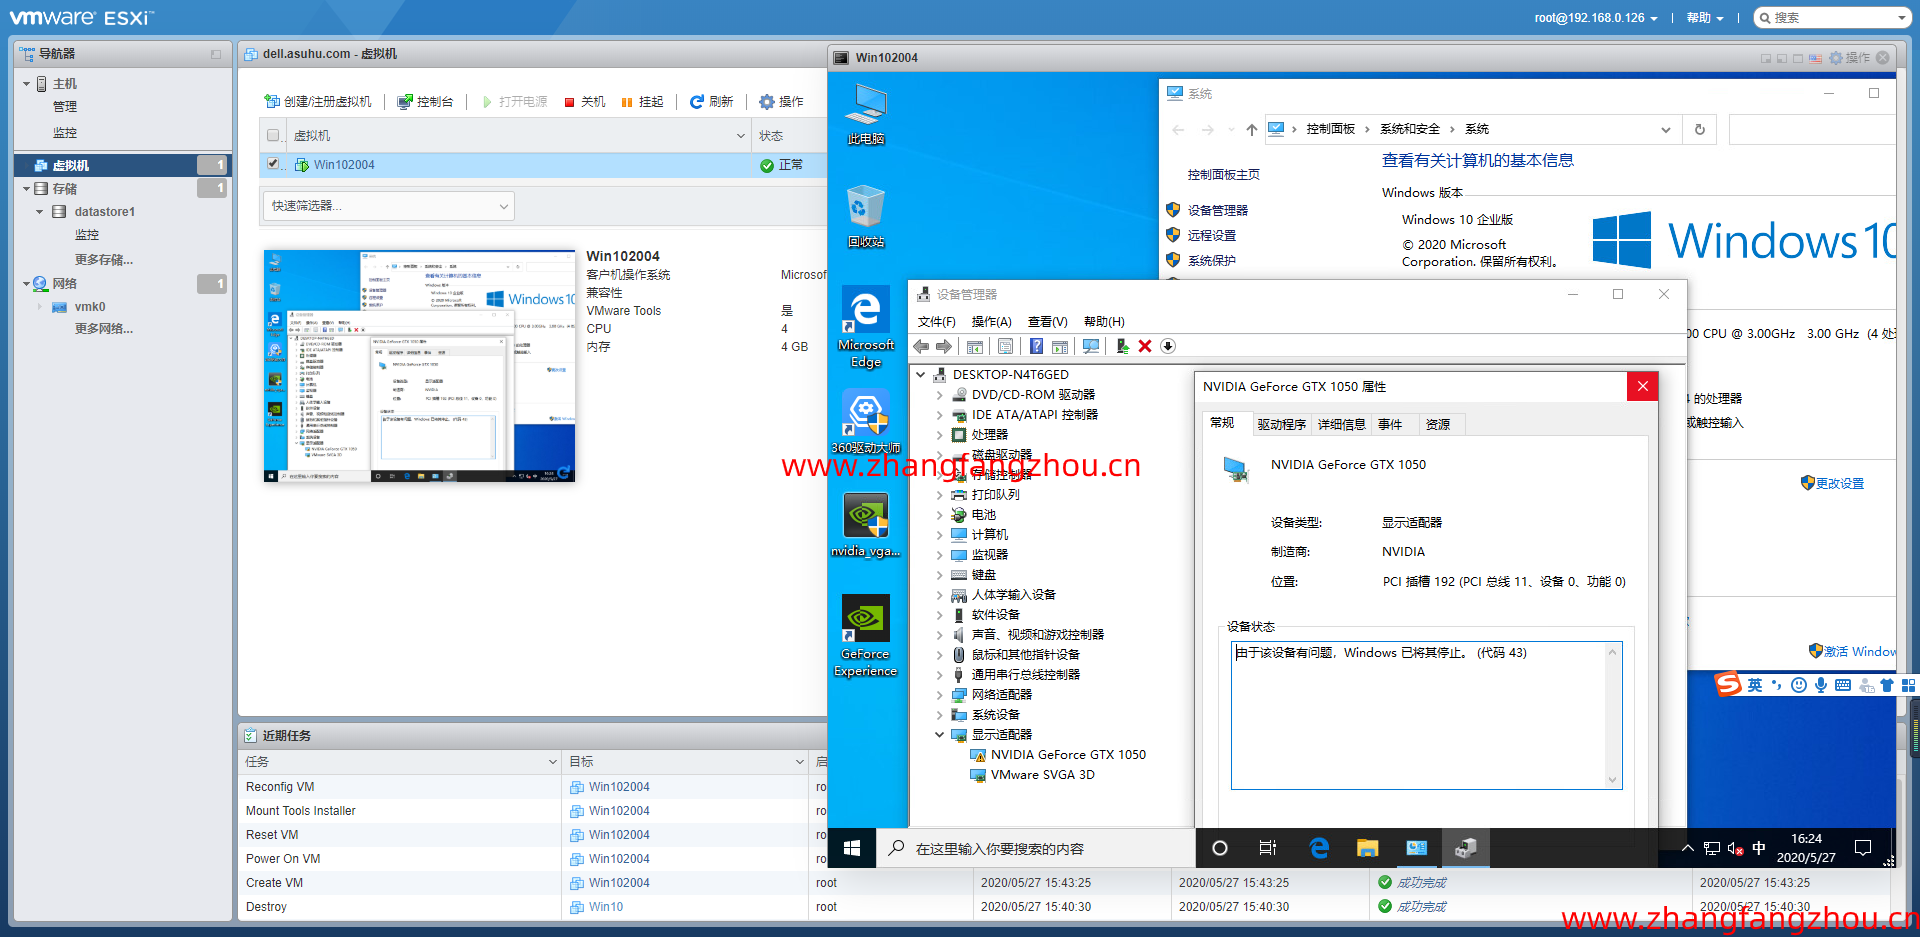Viewport: 1920px width, 937px height.
Task: Expand Network adapters tree node
Action: tap(939, 695)
